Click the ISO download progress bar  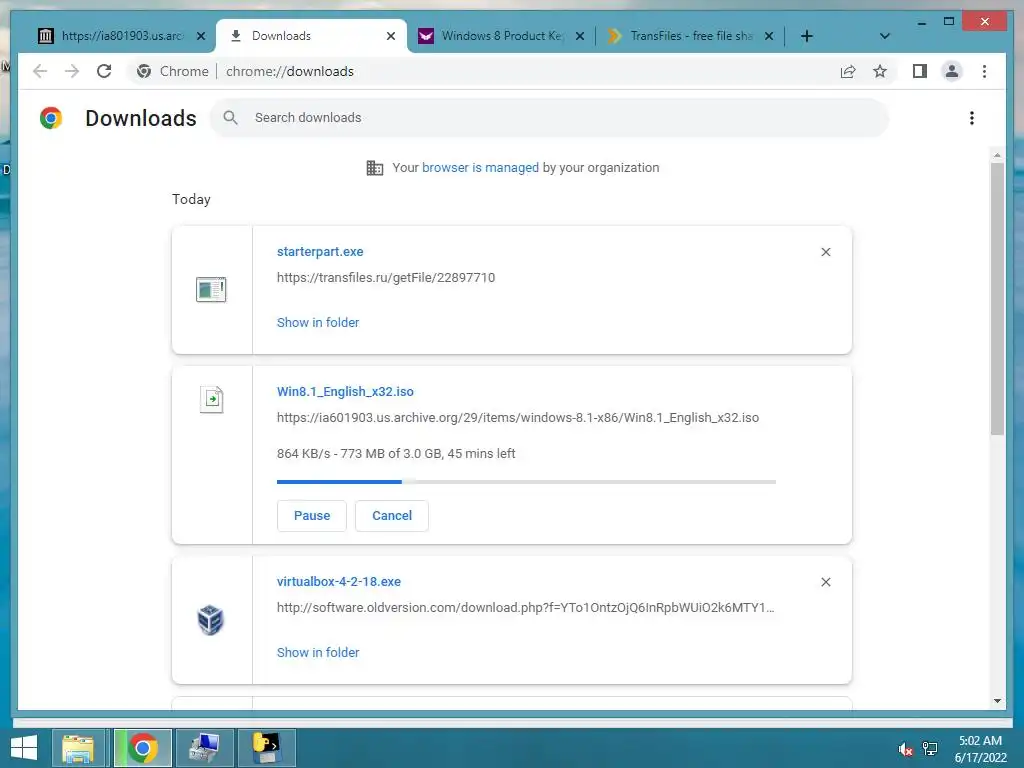(x=526, y=482)
